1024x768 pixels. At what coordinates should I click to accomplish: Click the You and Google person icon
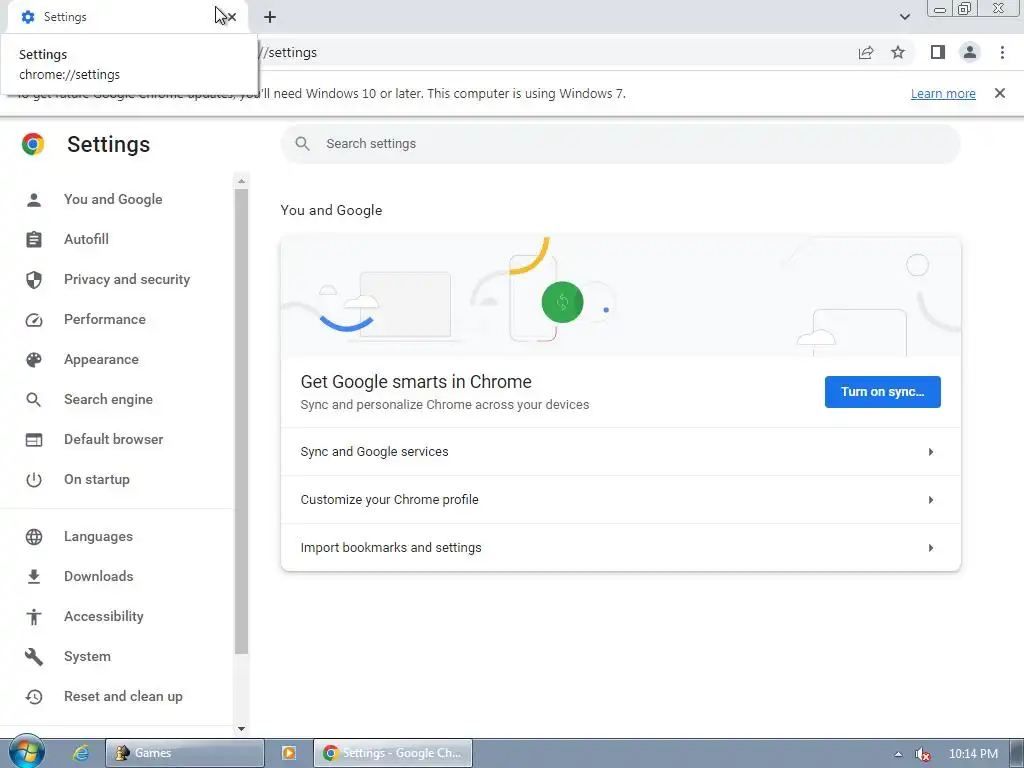click(x=34, y=200)
